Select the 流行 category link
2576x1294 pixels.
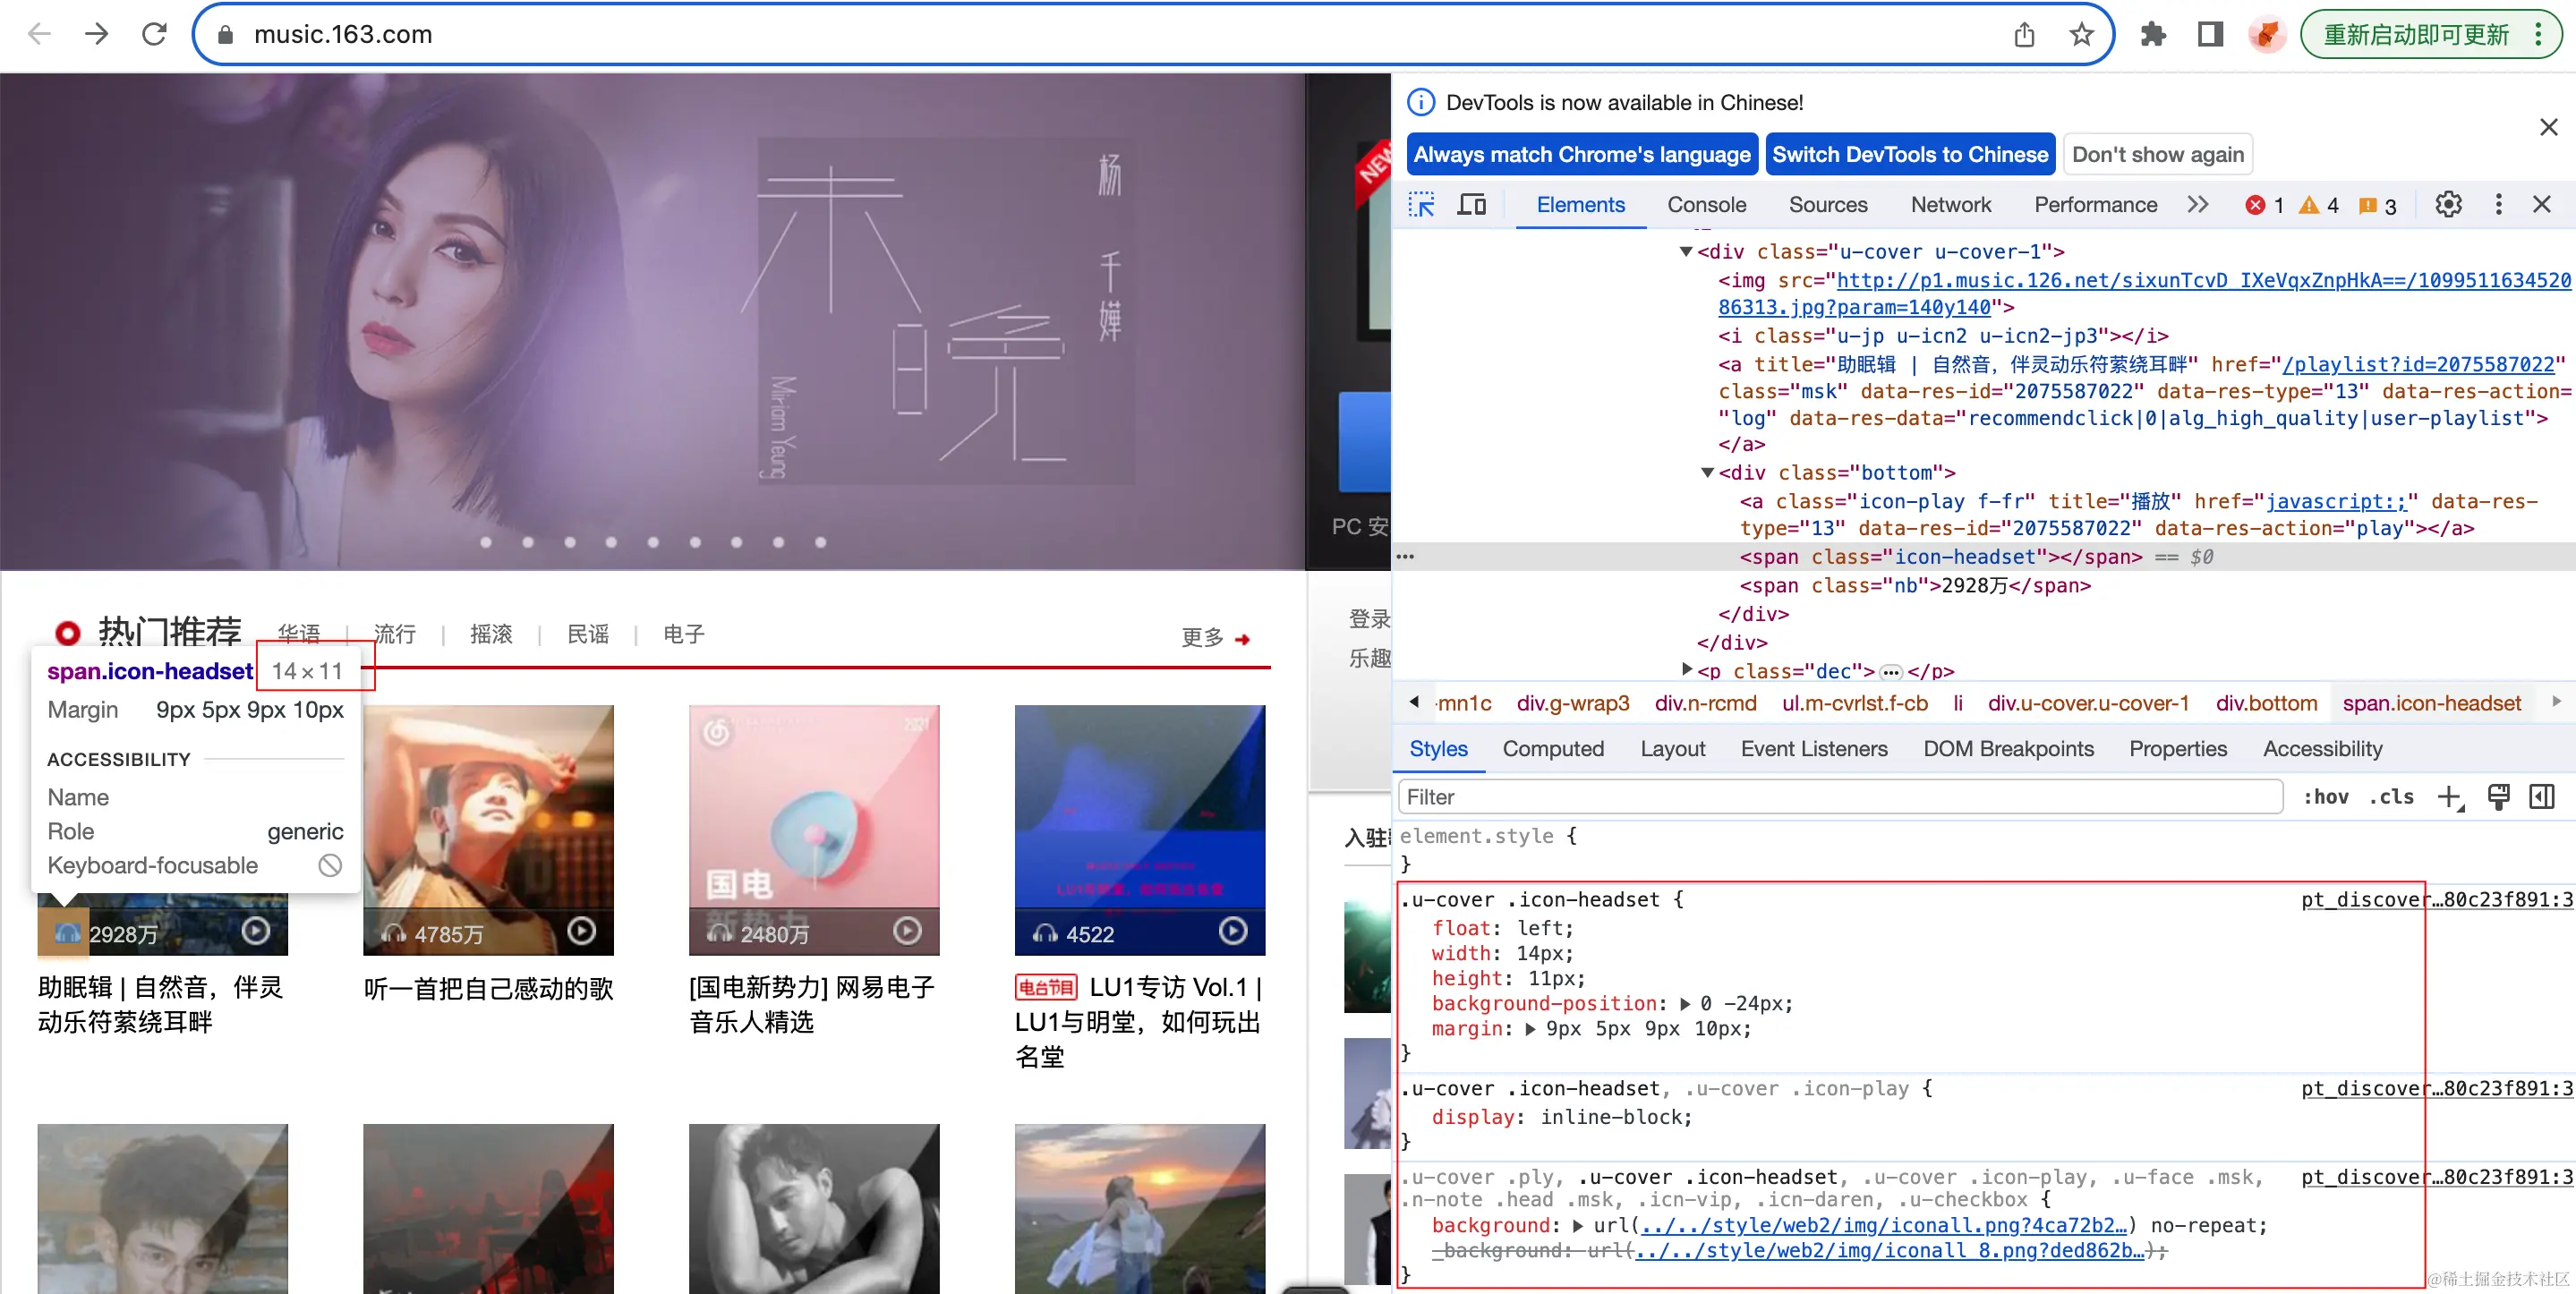[x=394, y=634]
